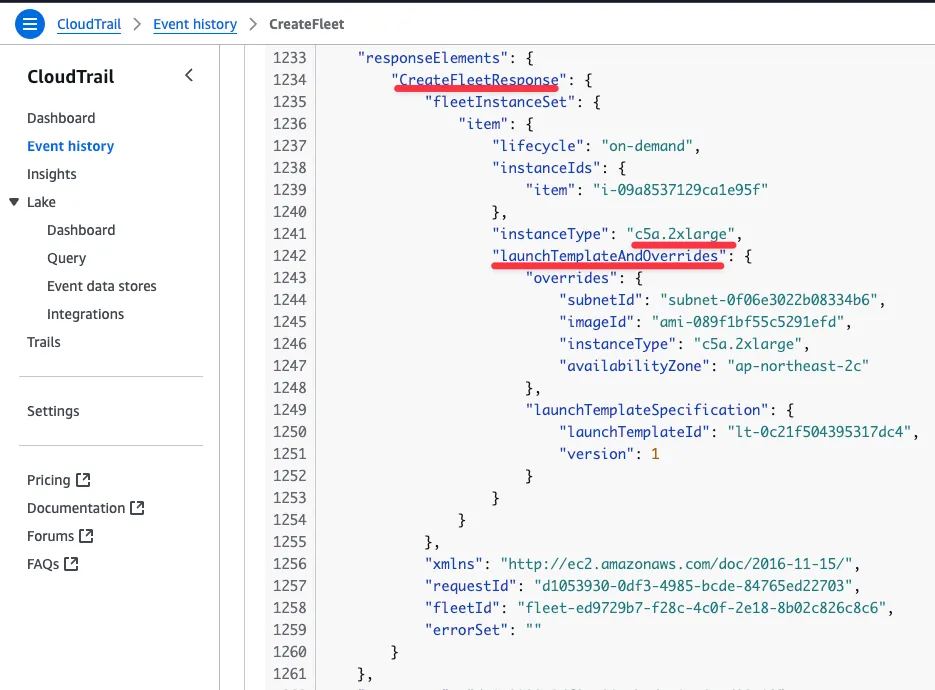Click template ID "lt-0c21f504395317dc4"

tap(819, 432)
